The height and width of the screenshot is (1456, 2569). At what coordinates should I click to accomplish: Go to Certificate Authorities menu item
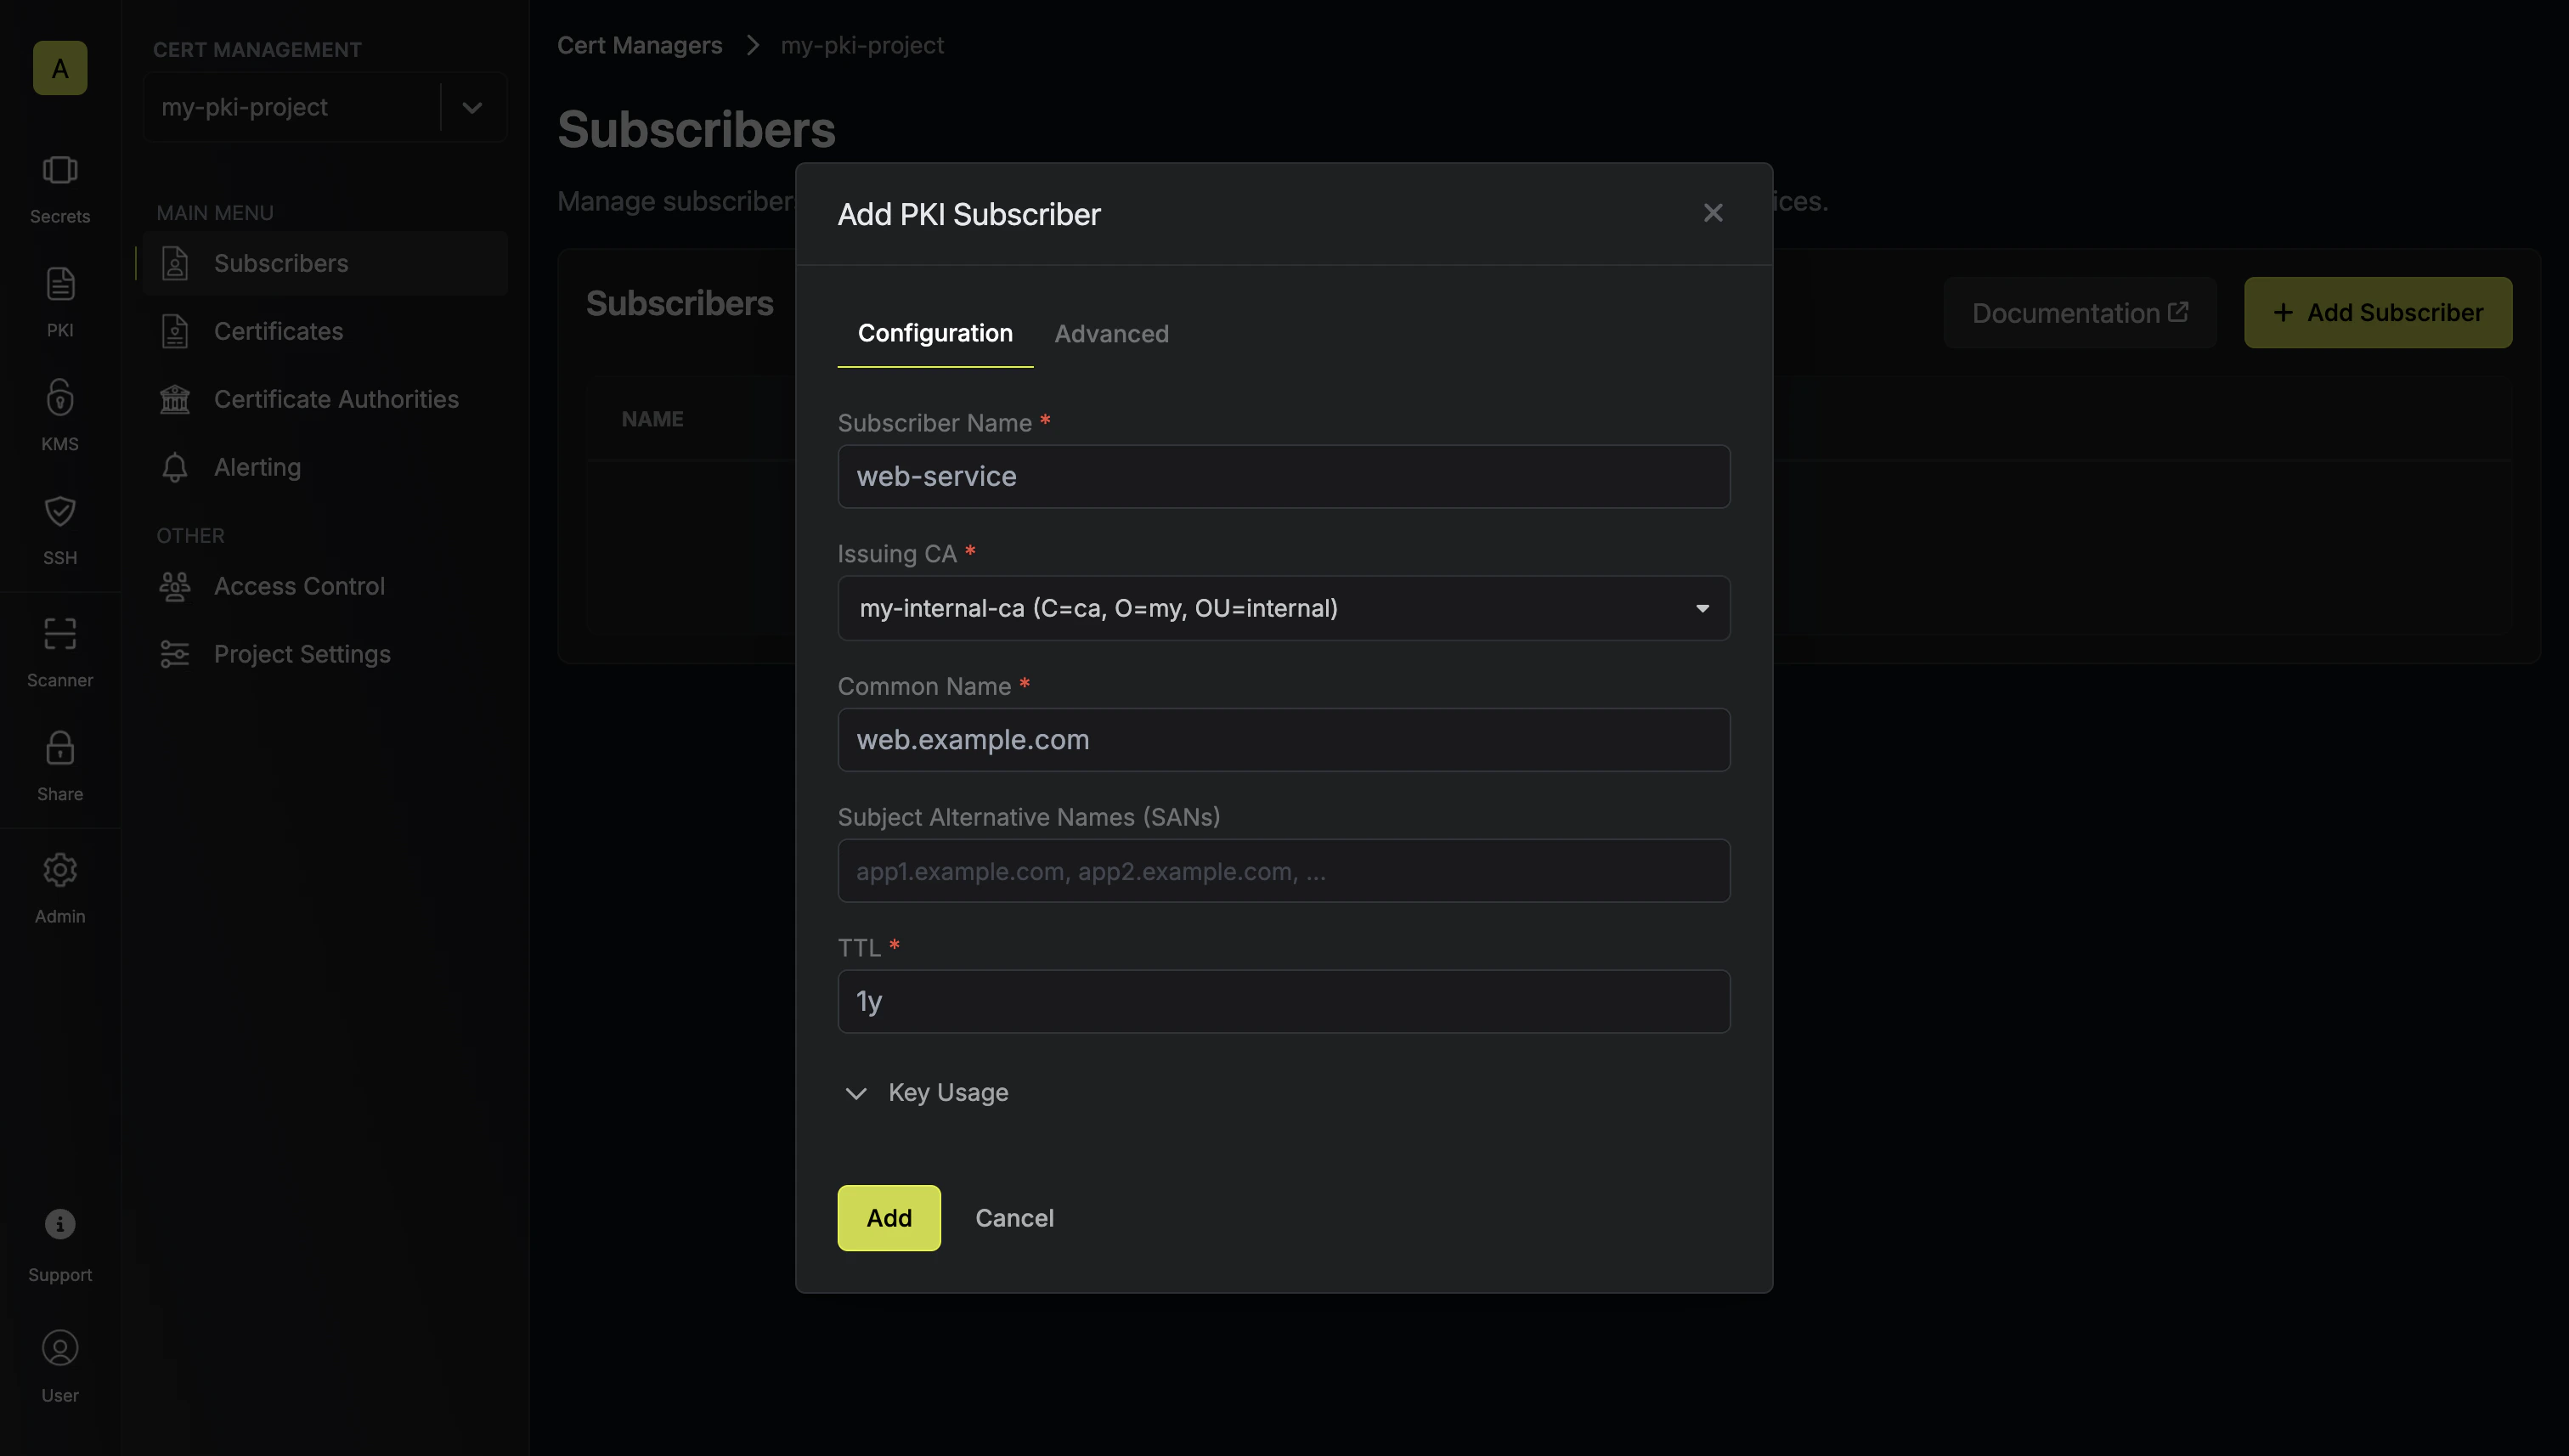[x=325, y=399]
